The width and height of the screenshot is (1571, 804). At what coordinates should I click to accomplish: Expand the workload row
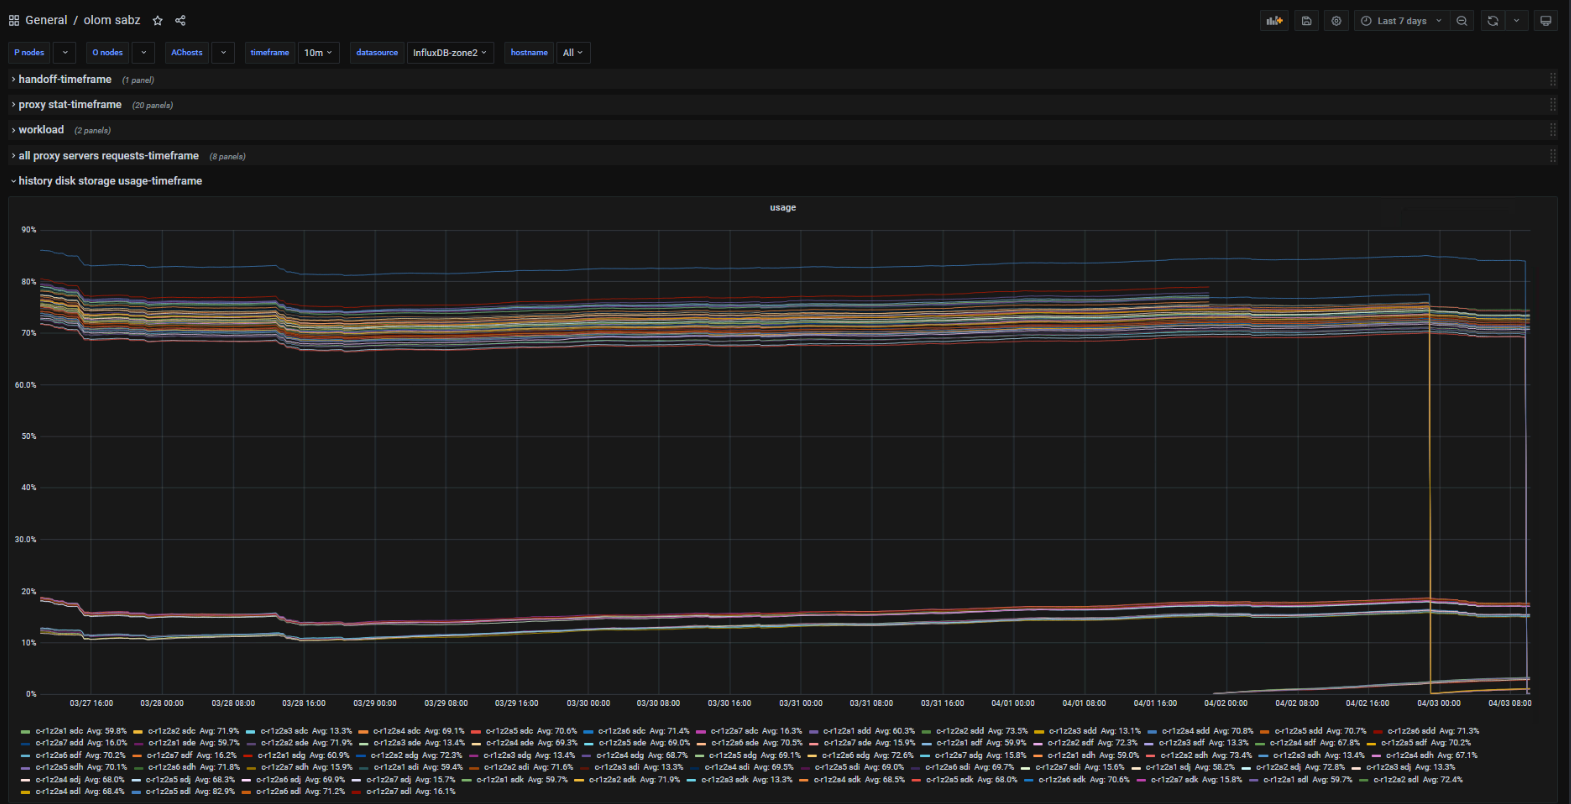[41, 130]
